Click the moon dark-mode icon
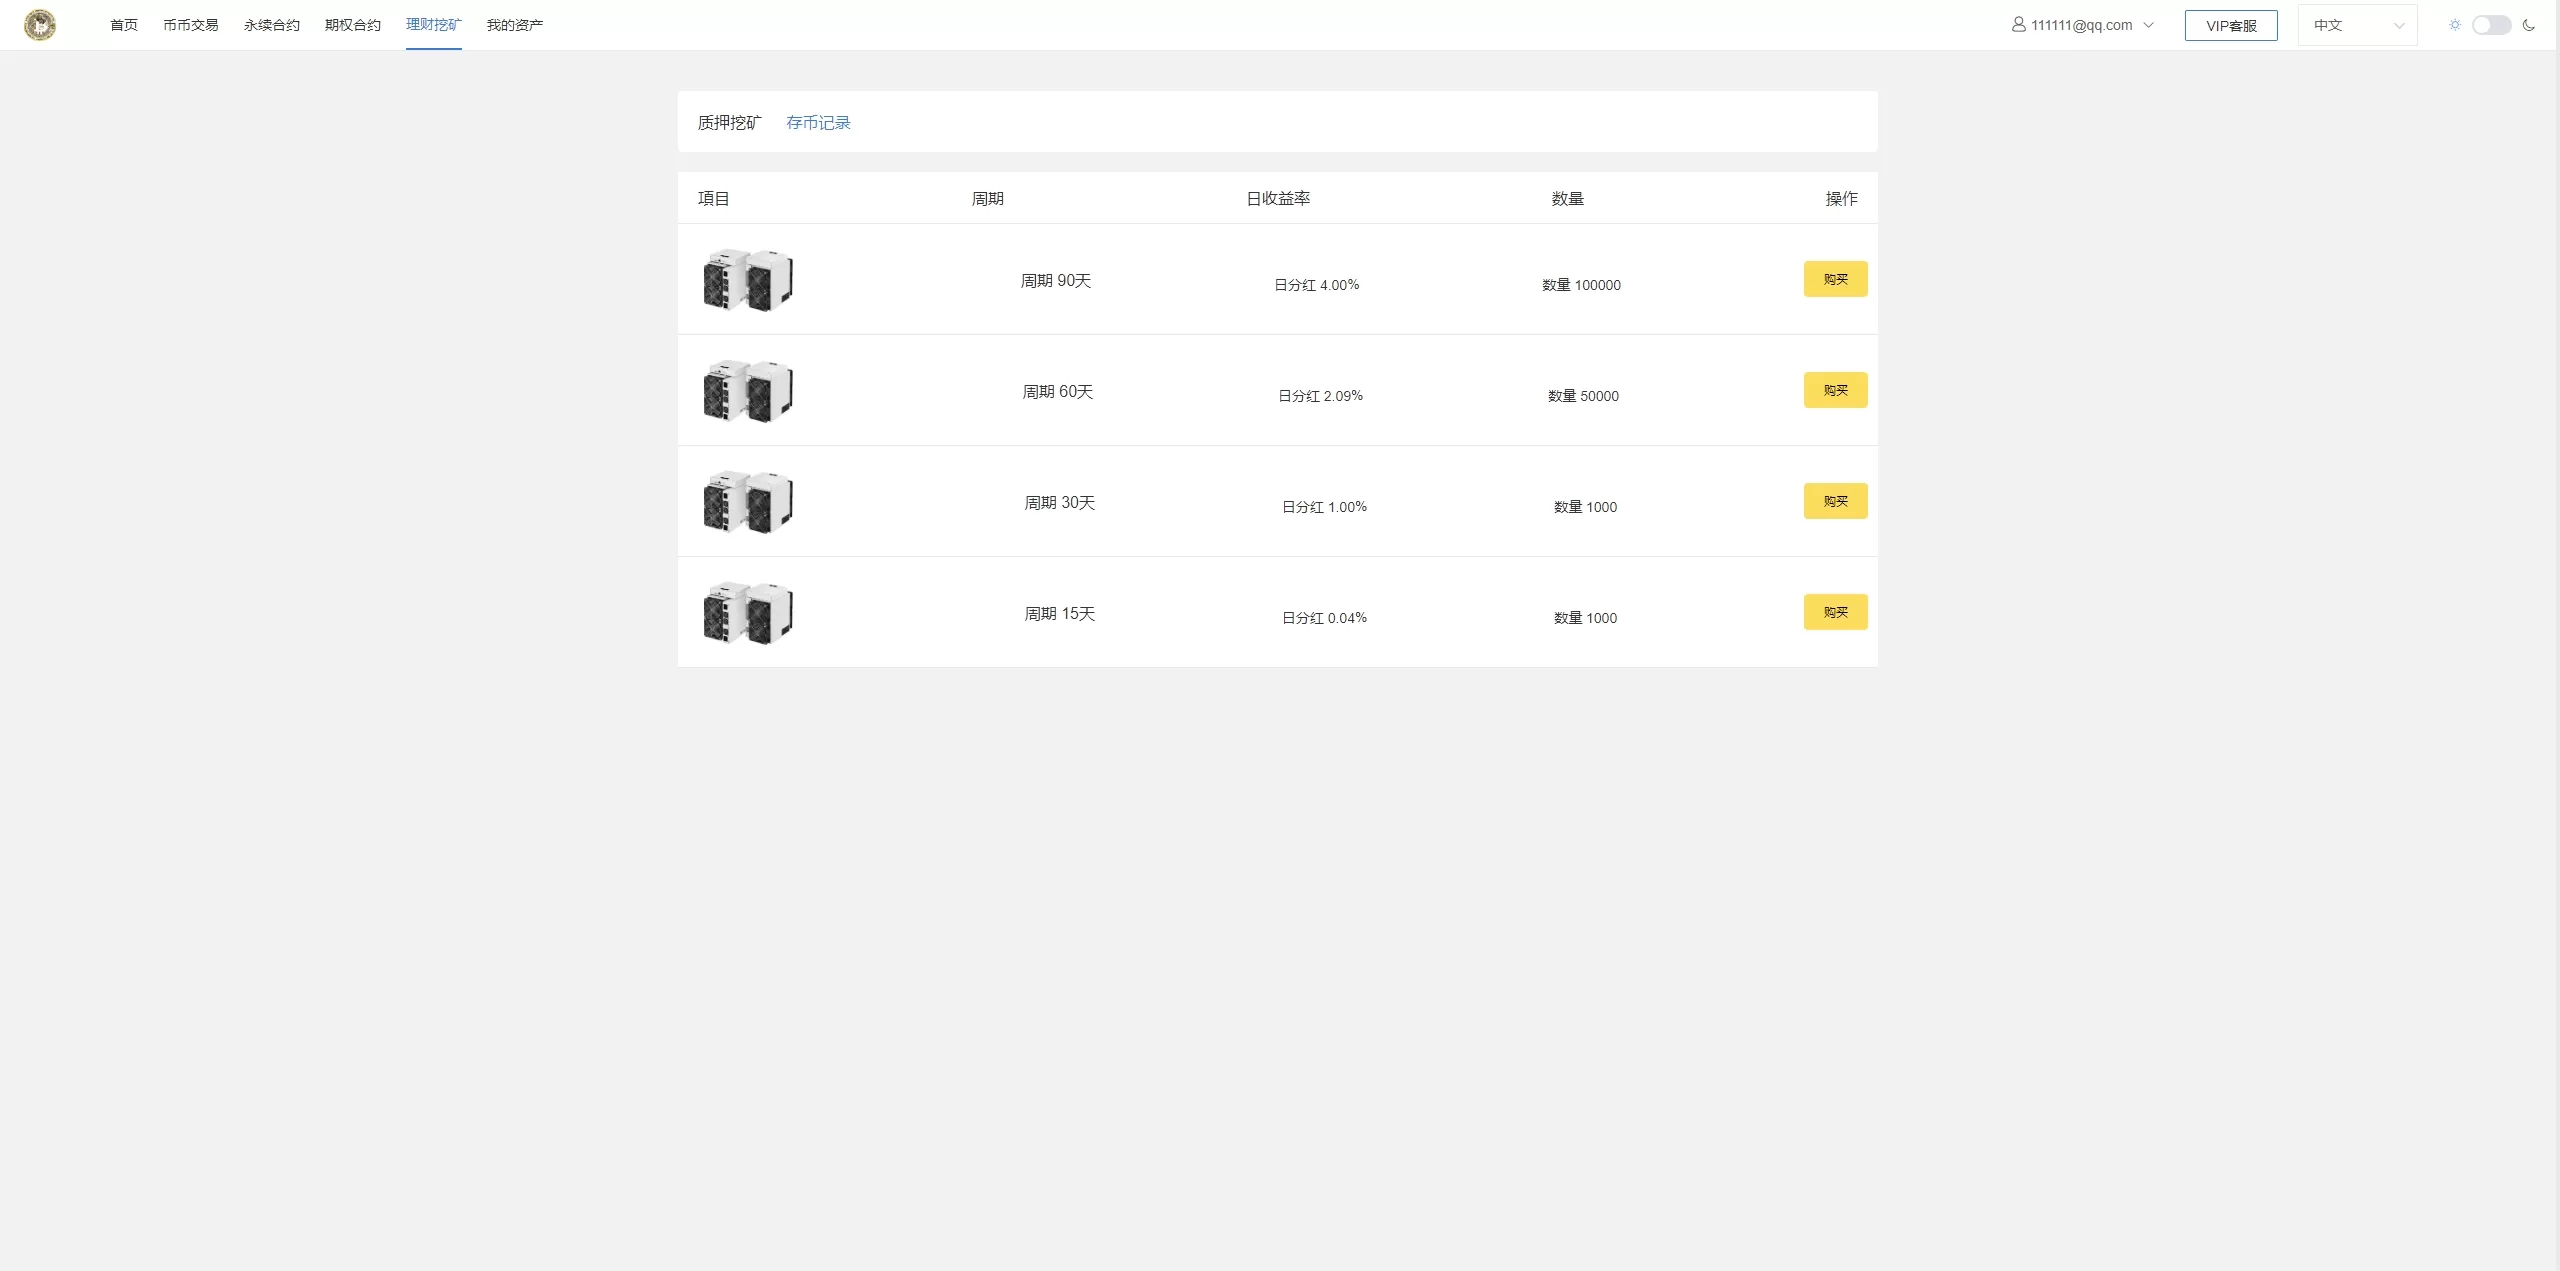The image size is (2560, 1271). 2529,25
